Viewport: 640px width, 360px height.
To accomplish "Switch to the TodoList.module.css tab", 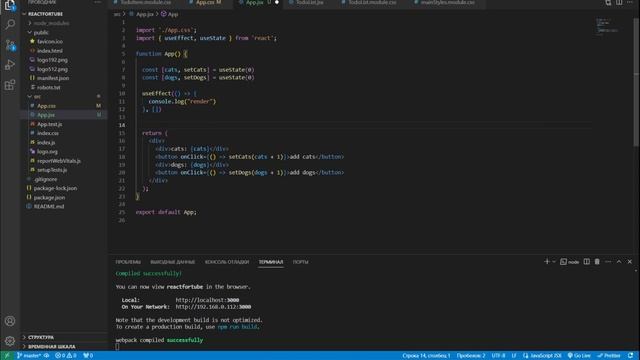I will pyautogui.click(x=372, y=2).
